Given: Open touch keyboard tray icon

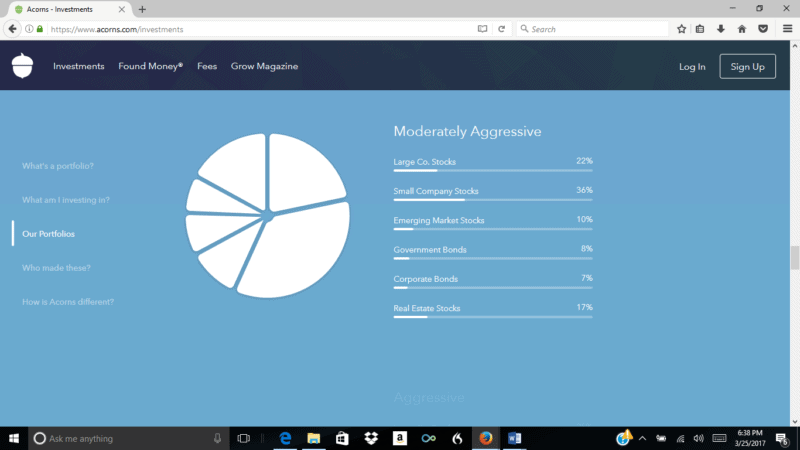Looking at the screenshot, I should tap(719, 438).
